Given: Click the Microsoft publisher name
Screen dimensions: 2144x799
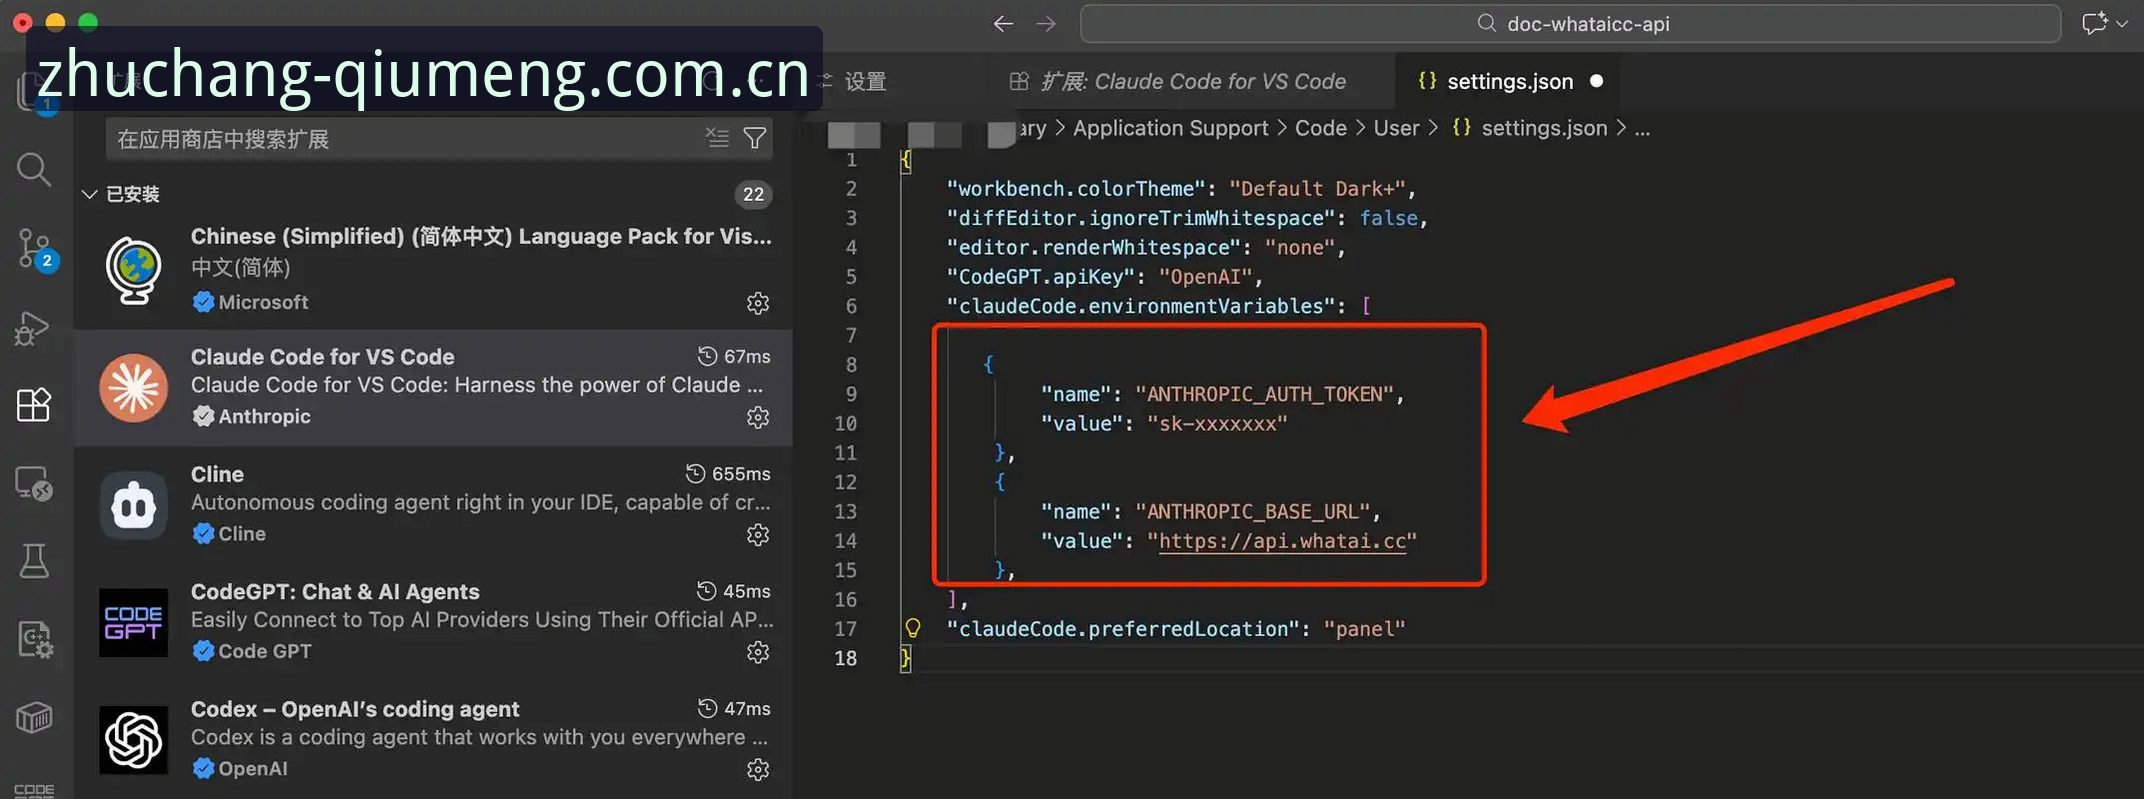Looking at the screenshot, I should [263, 302].
